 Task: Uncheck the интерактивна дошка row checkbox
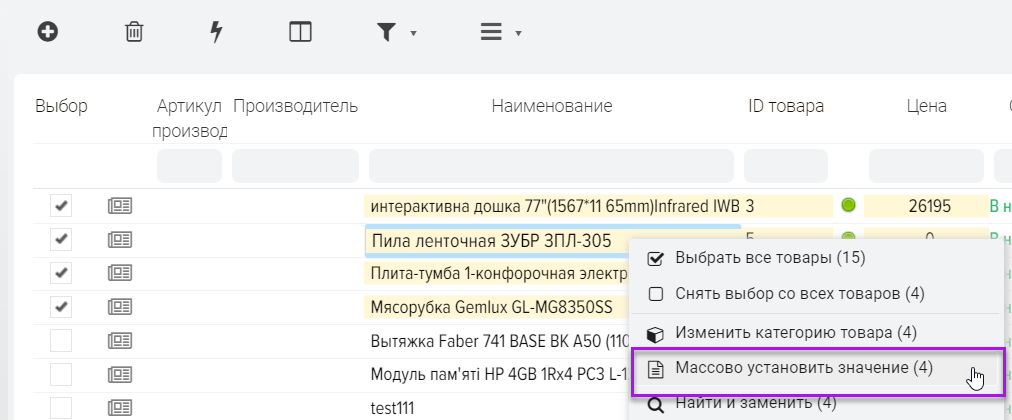[x=61, y=207]
